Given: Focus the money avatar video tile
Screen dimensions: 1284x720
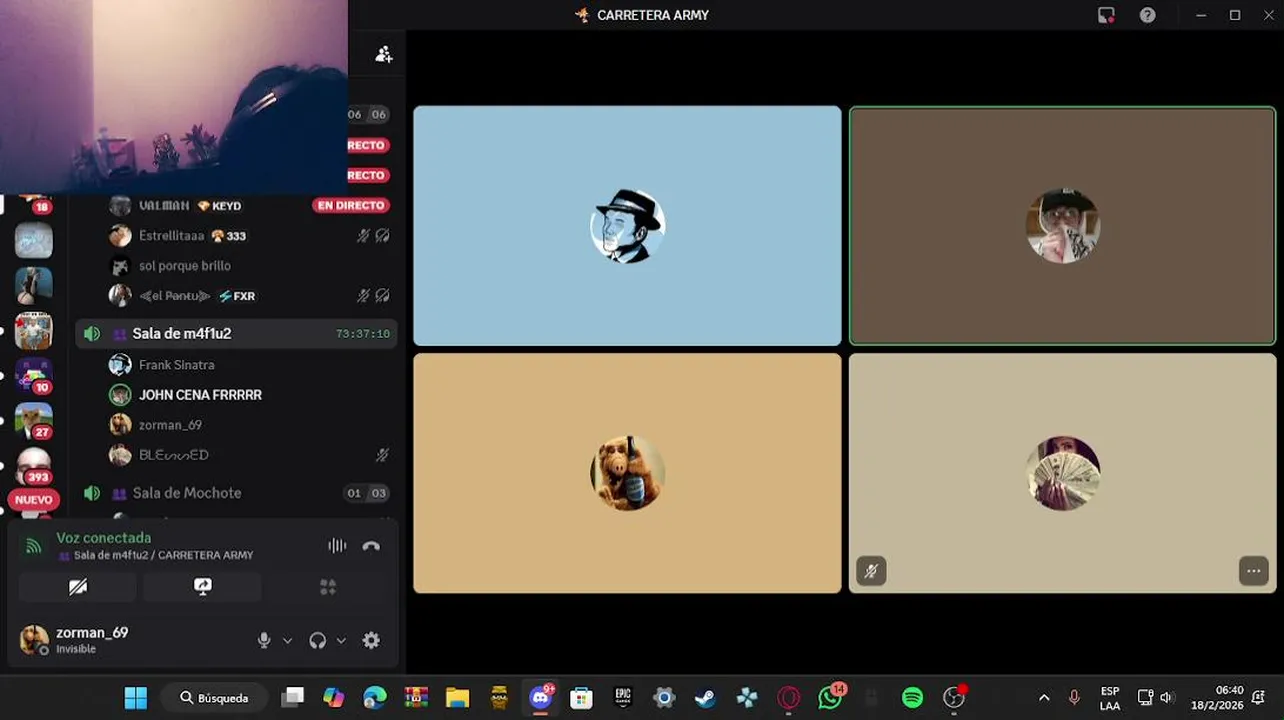Looking at the screenshot, I should click(1062, 473).
